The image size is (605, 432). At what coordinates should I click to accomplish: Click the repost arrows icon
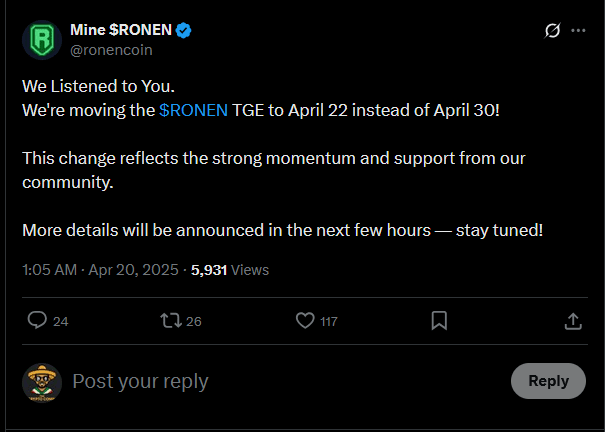pos(170,321)
